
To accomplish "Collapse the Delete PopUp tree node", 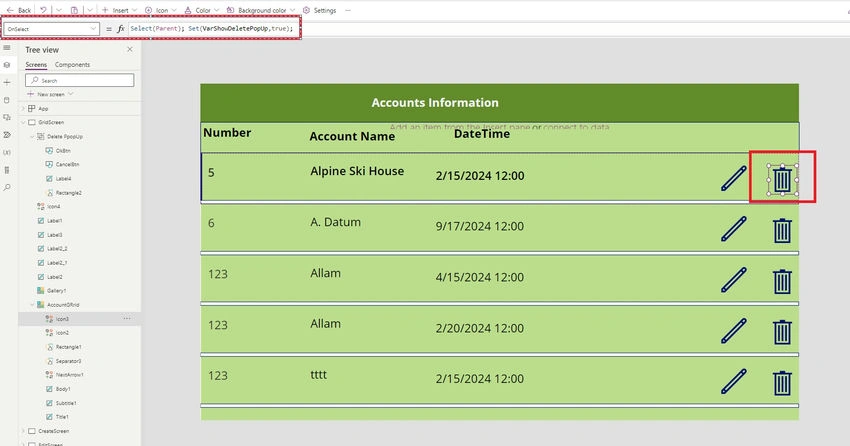I will [x=32, y=137].
